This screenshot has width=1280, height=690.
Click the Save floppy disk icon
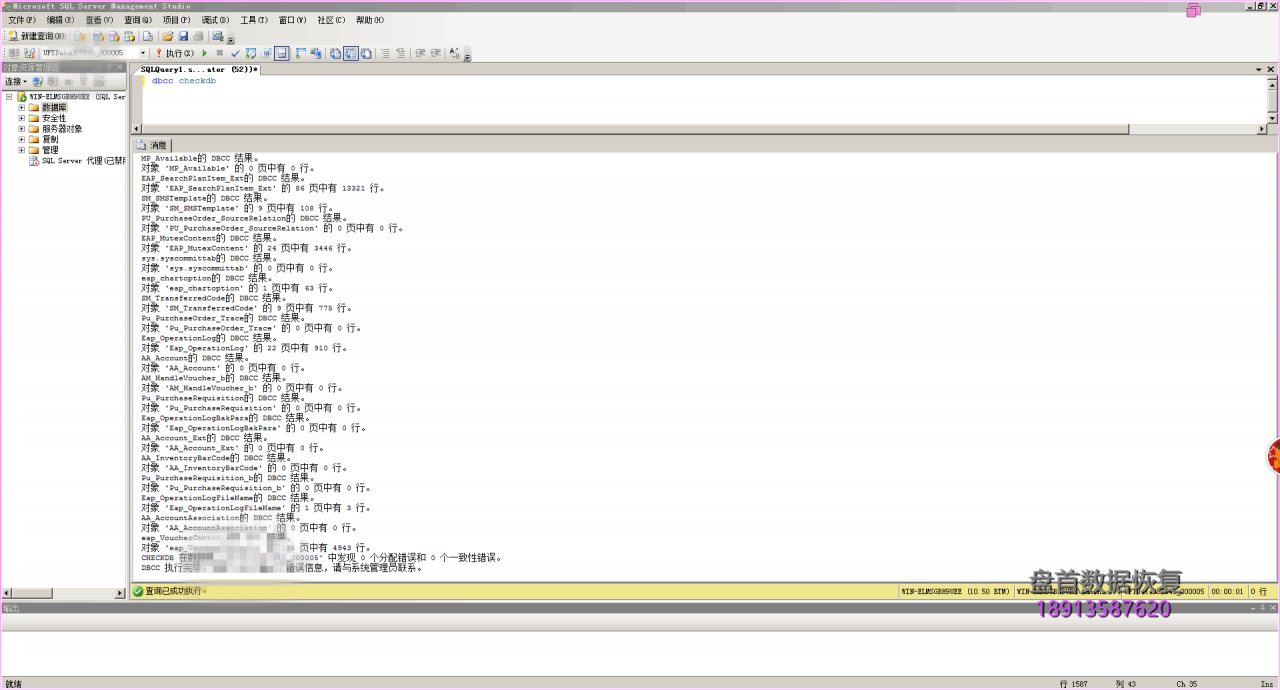tap(183, 36)
